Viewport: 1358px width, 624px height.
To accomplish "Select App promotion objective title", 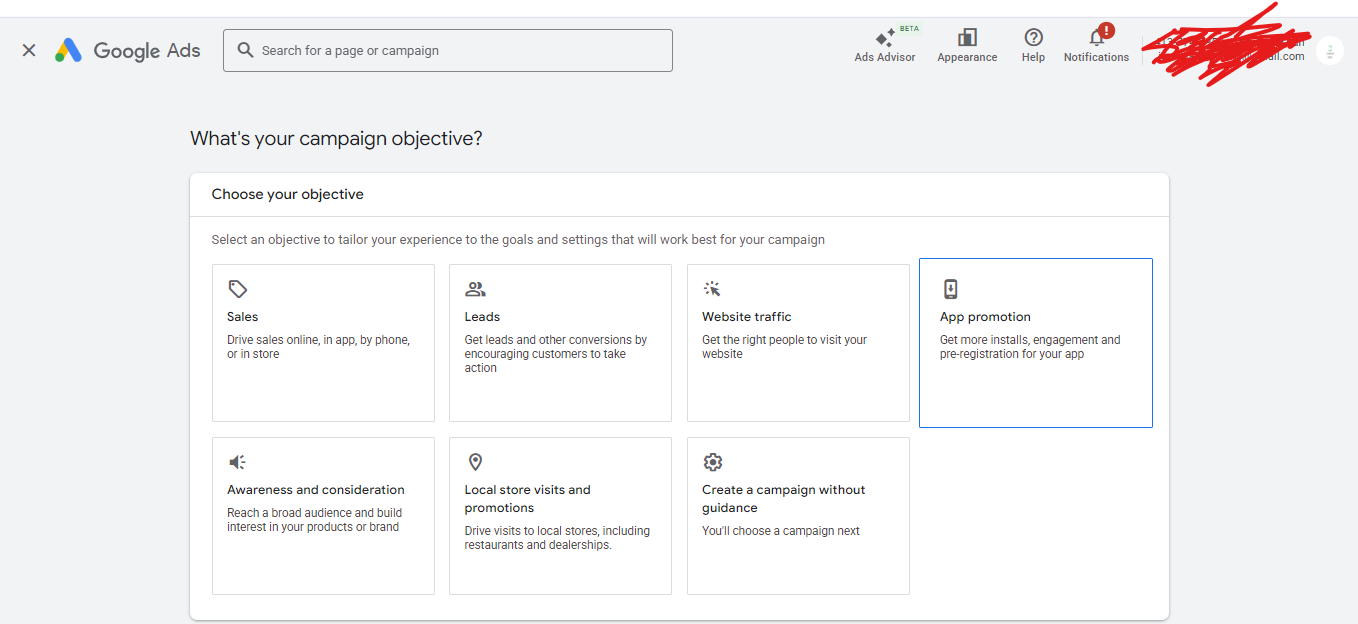I will click(x=985, y=317).
